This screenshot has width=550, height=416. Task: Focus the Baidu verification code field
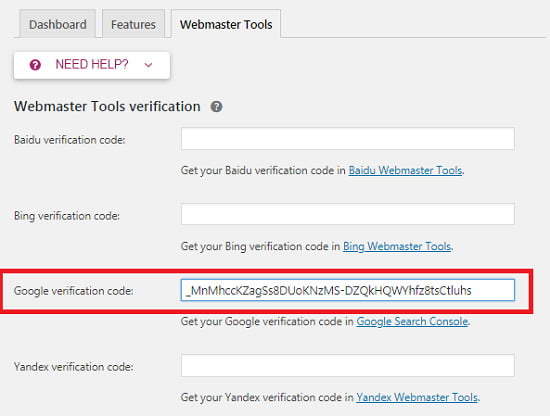tap(348, 139)
